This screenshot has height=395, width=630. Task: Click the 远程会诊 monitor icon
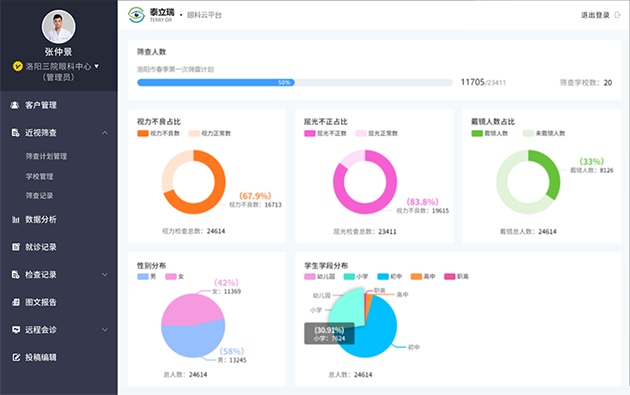coord(16,330)
